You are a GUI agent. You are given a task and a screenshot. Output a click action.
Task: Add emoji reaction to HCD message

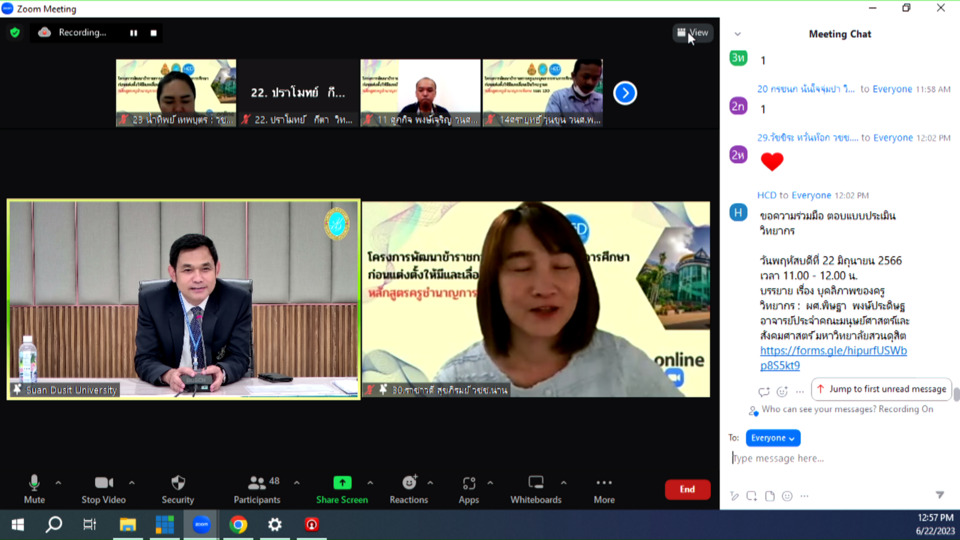tap(782, 391)
